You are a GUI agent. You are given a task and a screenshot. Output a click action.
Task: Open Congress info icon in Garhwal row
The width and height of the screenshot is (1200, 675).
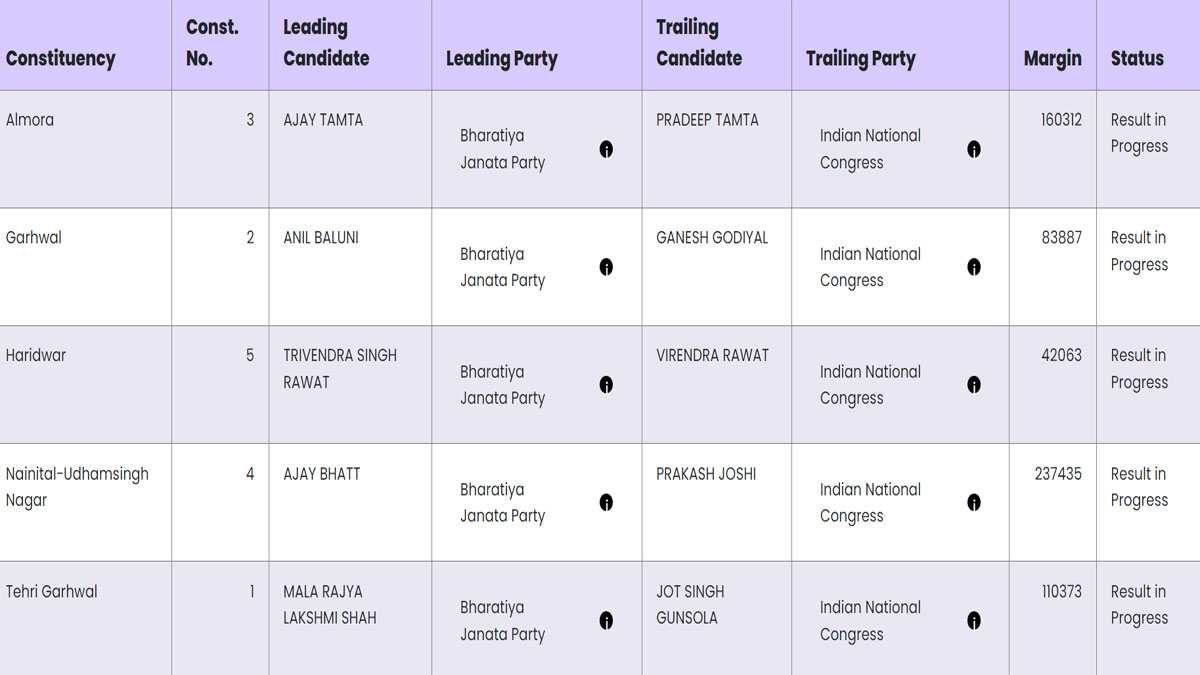click(974, 267)
